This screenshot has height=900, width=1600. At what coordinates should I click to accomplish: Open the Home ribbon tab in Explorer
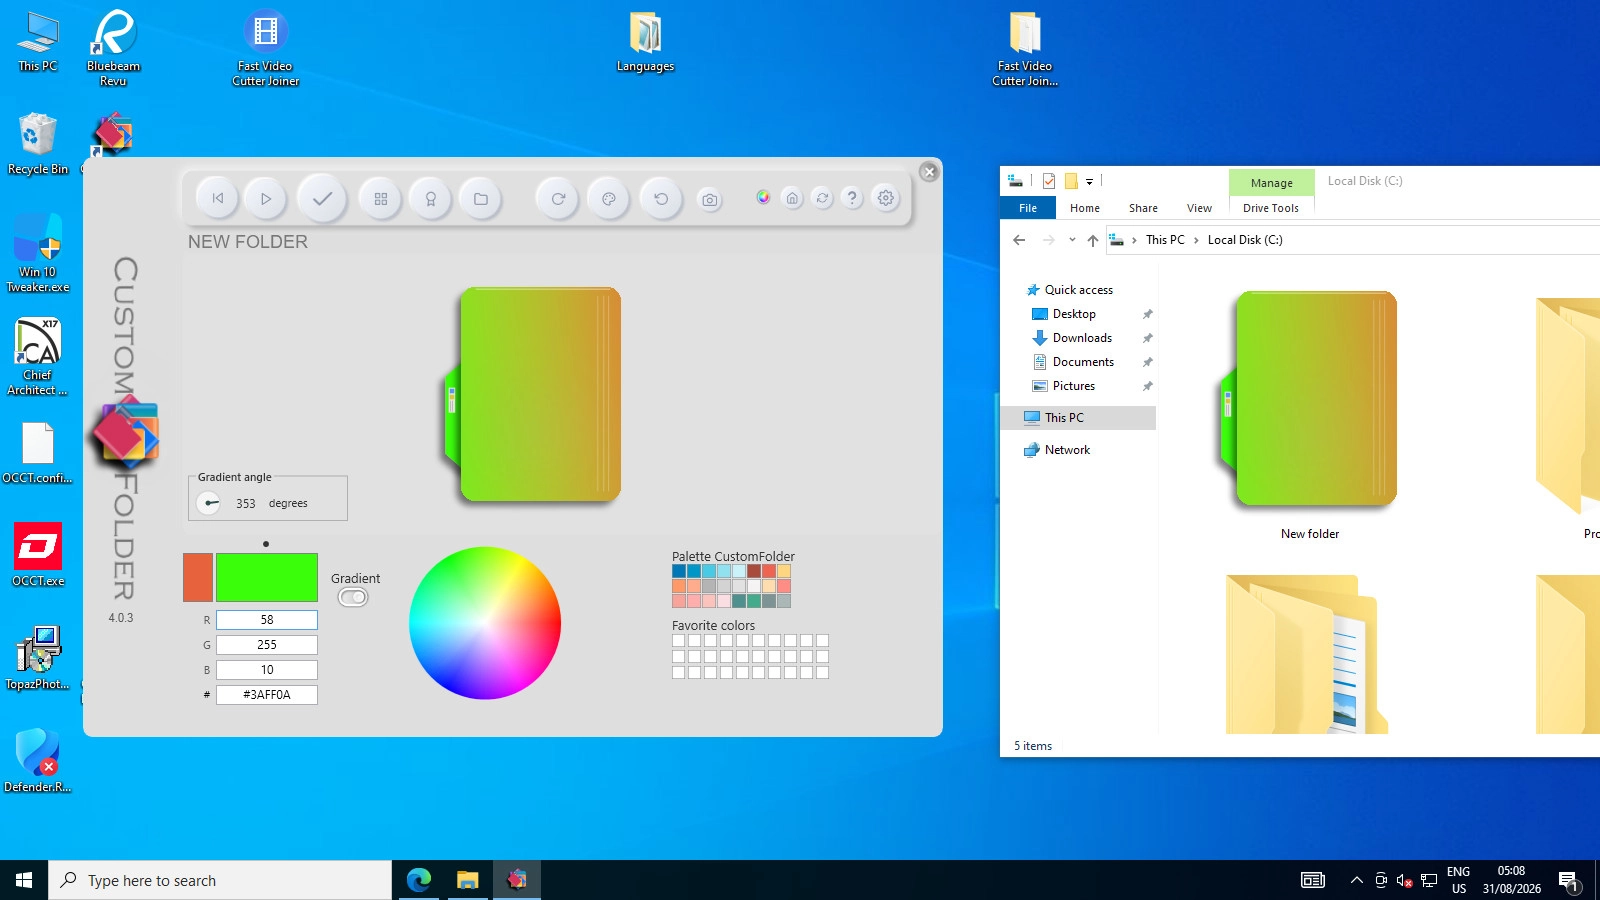[x=1085, y=208]
